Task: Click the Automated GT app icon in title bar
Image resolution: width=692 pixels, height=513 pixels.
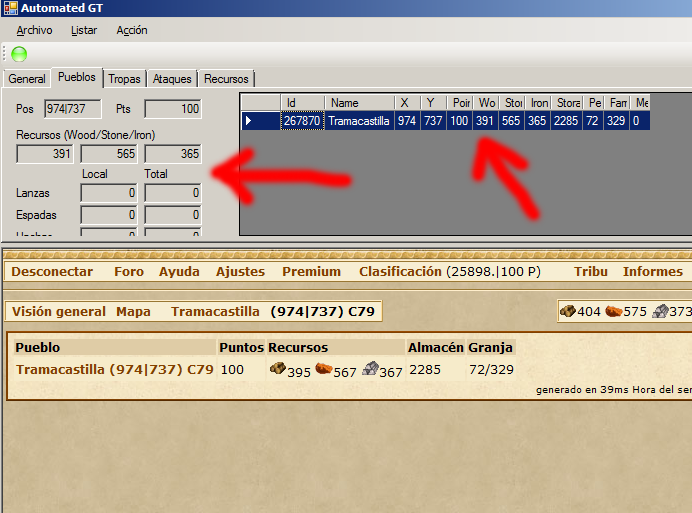Action: pyautogui.click(x=11, y=8)
